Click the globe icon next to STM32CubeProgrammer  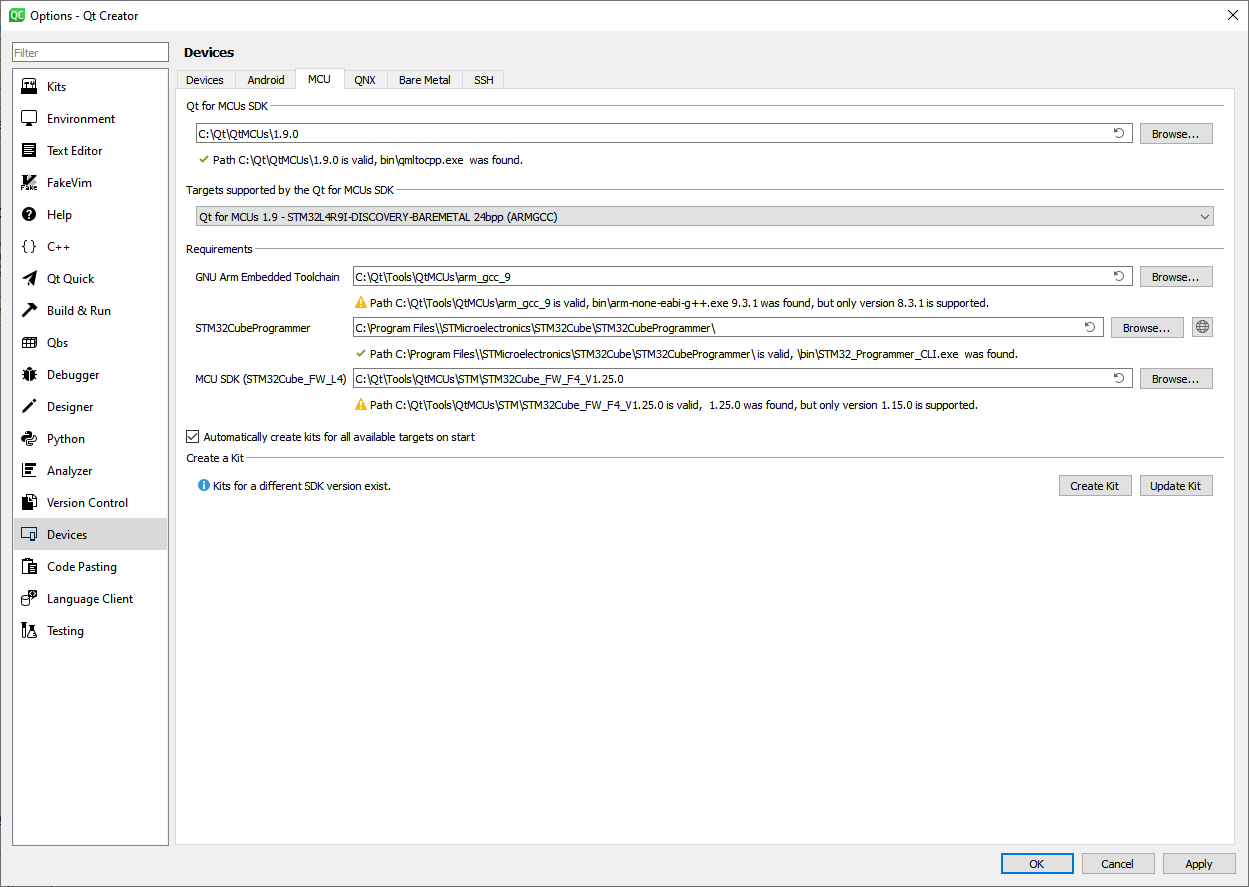(1202, 327)
